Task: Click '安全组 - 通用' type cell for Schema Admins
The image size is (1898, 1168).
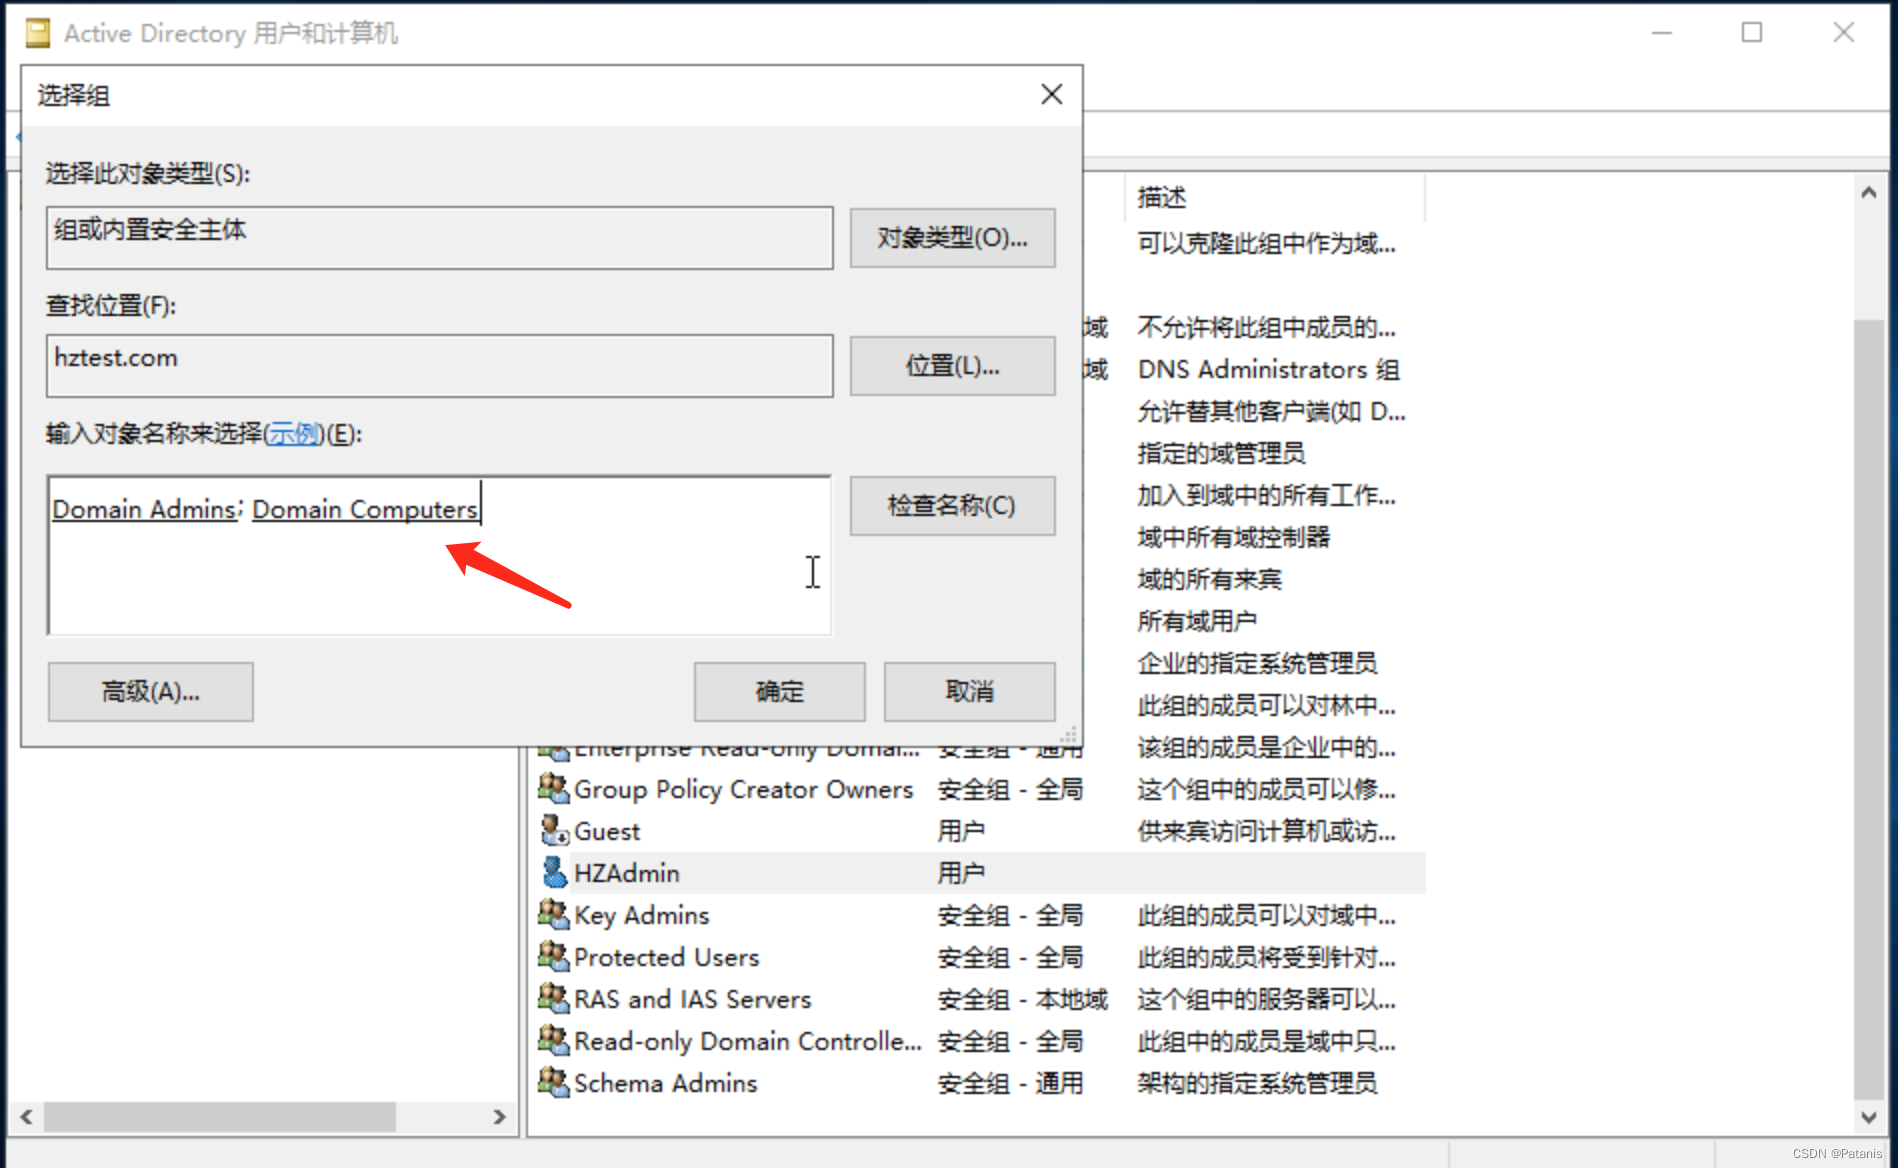Action: pyautogui.click(x=1010, y=1083)
